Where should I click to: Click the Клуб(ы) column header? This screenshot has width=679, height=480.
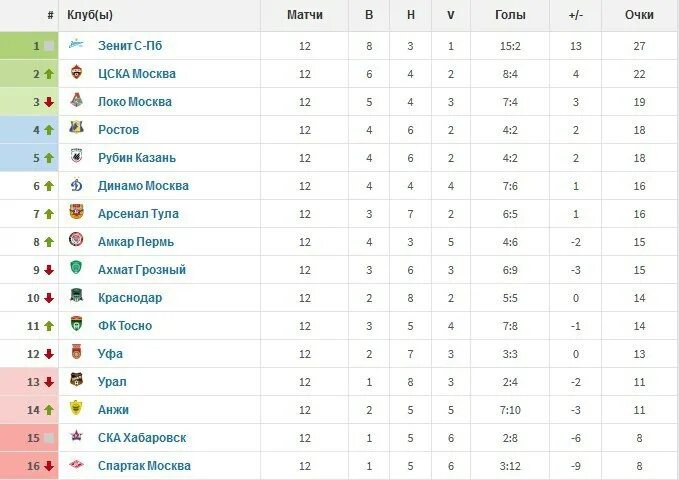point(90,15)
